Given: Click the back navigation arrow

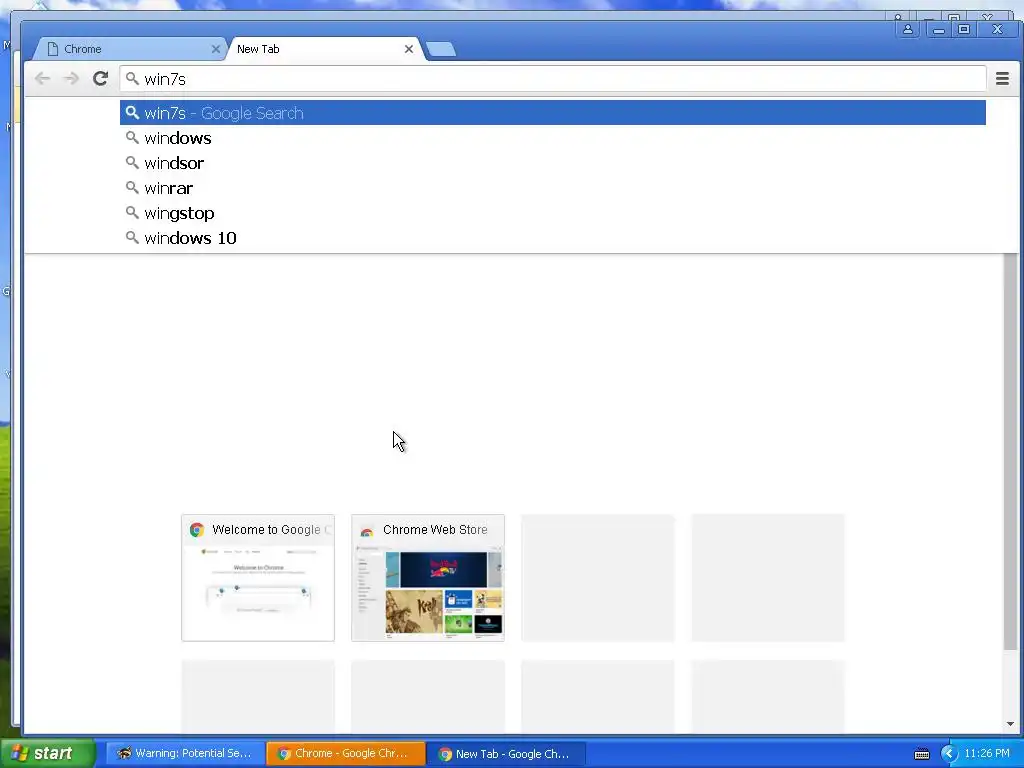Looking at the screenshot, I should coord(42,79).
